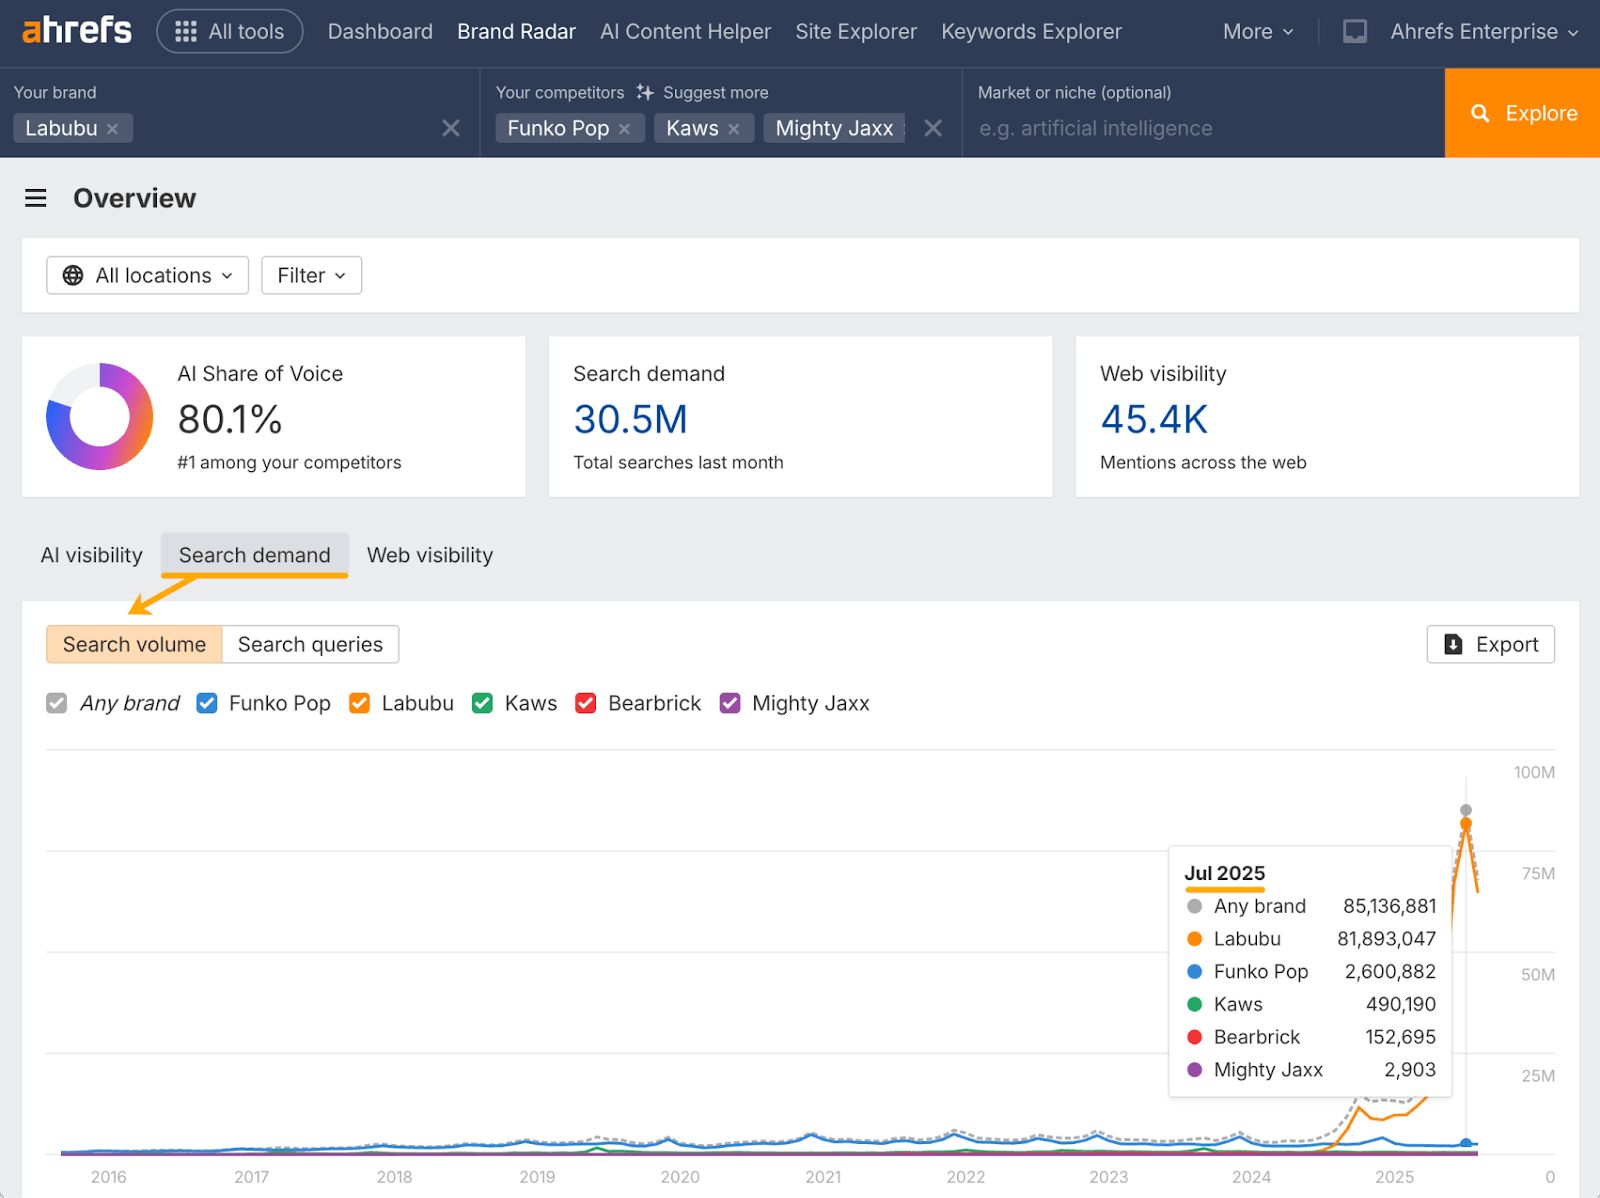Click the ahrefs logo
1600x1198 pixels.
click(x=76, y=30)
